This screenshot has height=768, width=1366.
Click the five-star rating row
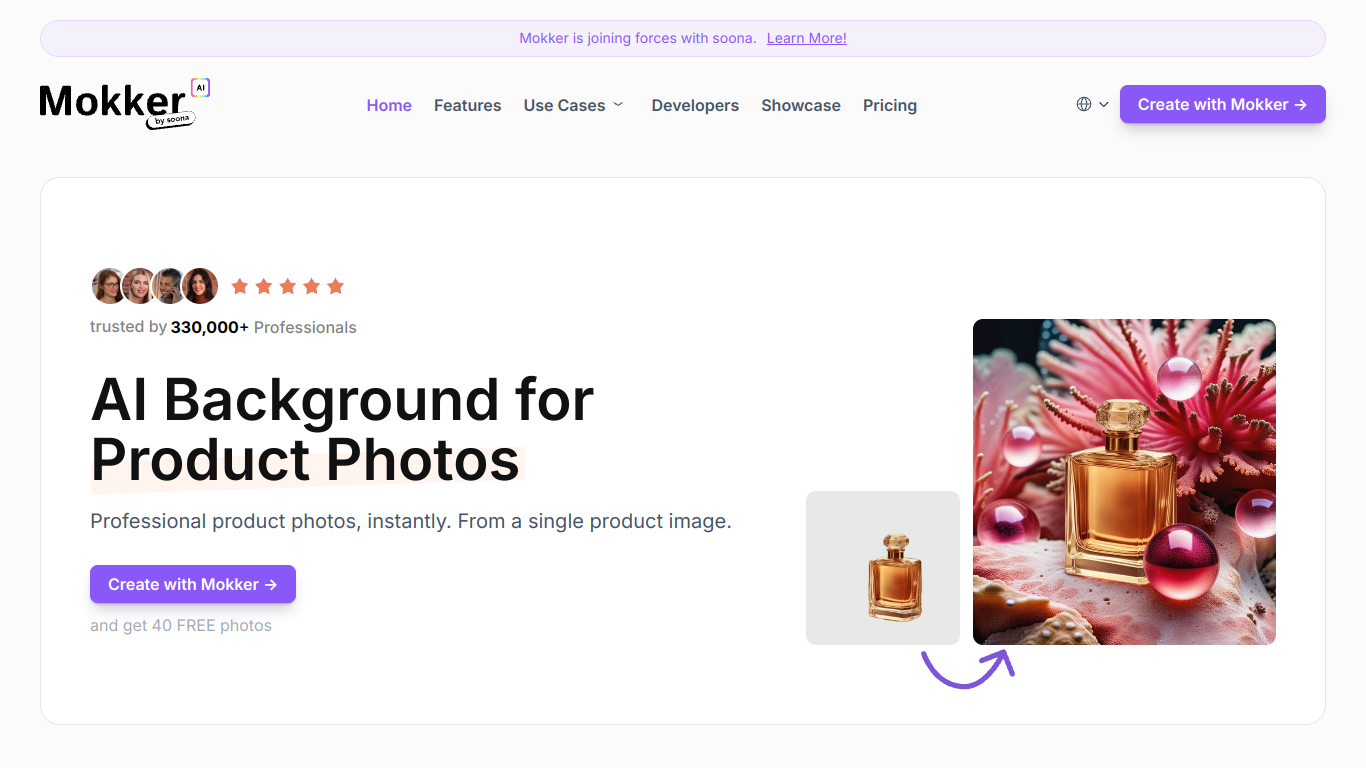(x=288, y=286)
